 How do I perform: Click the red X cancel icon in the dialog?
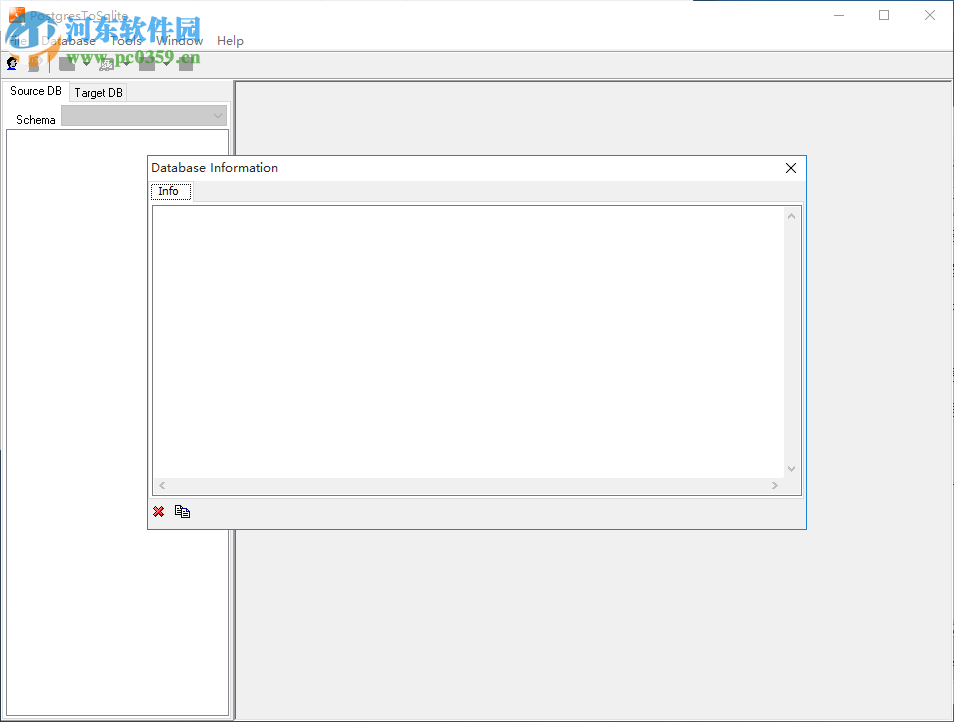tap(158, 511)
